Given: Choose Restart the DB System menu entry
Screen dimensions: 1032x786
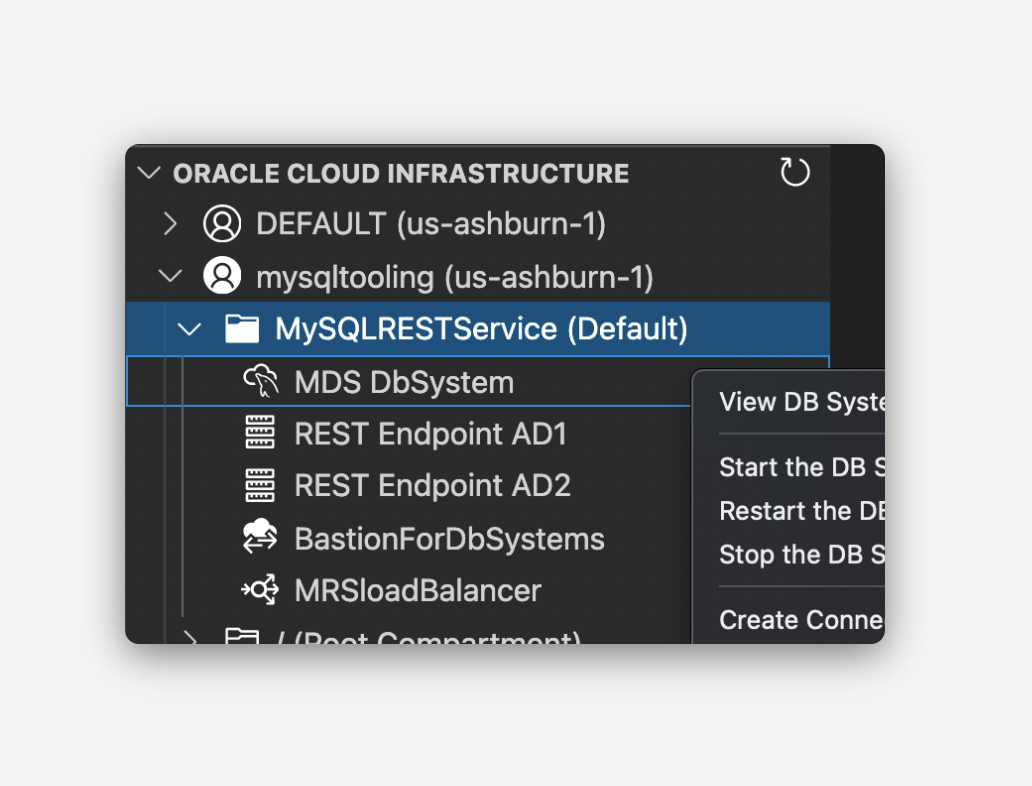Looking at the screenshot, I should point(801,511).
